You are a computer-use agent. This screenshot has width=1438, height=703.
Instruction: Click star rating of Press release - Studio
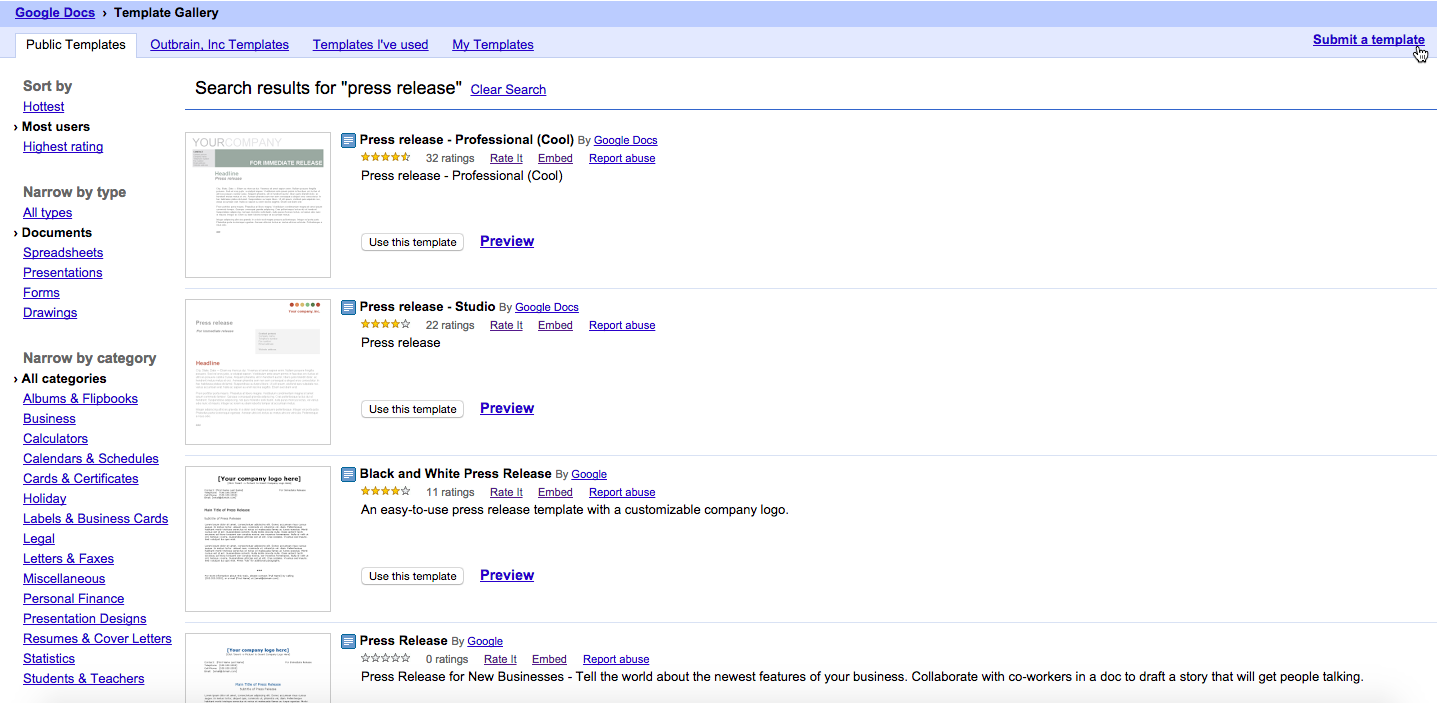(x=385, y=325)
